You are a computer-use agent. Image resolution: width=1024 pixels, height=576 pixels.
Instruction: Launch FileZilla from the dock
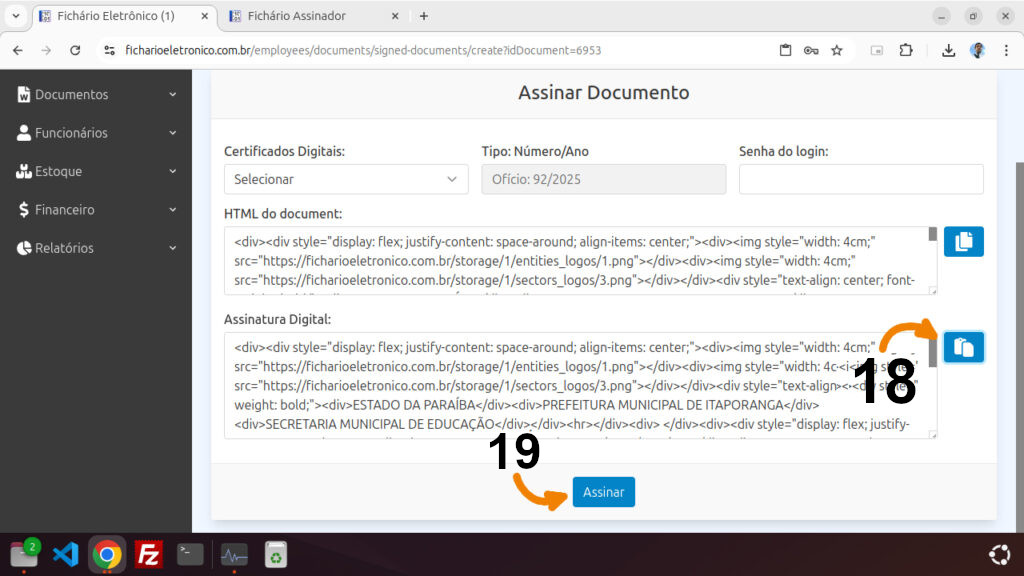148,555
